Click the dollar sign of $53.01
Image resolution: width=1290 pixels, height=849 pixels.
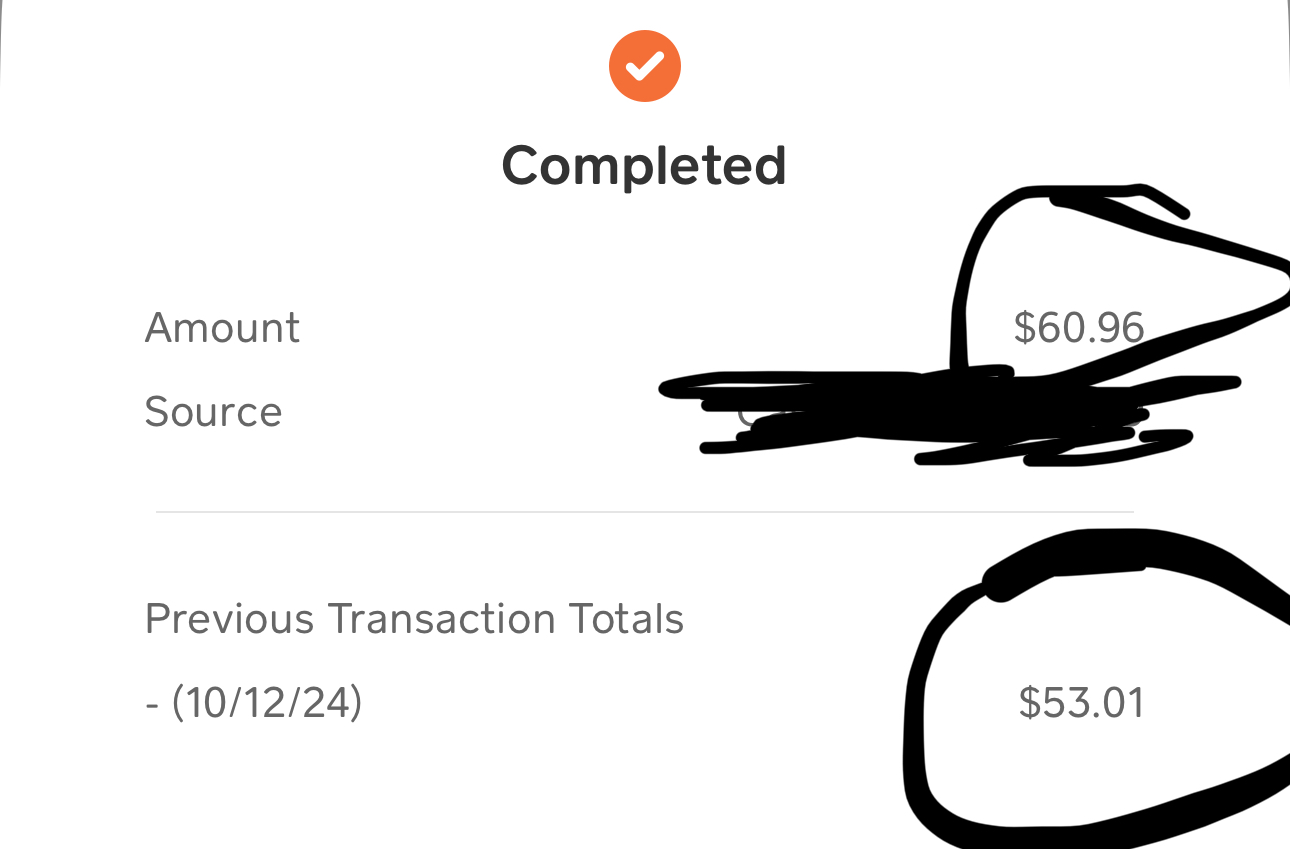click(1029, 703)
